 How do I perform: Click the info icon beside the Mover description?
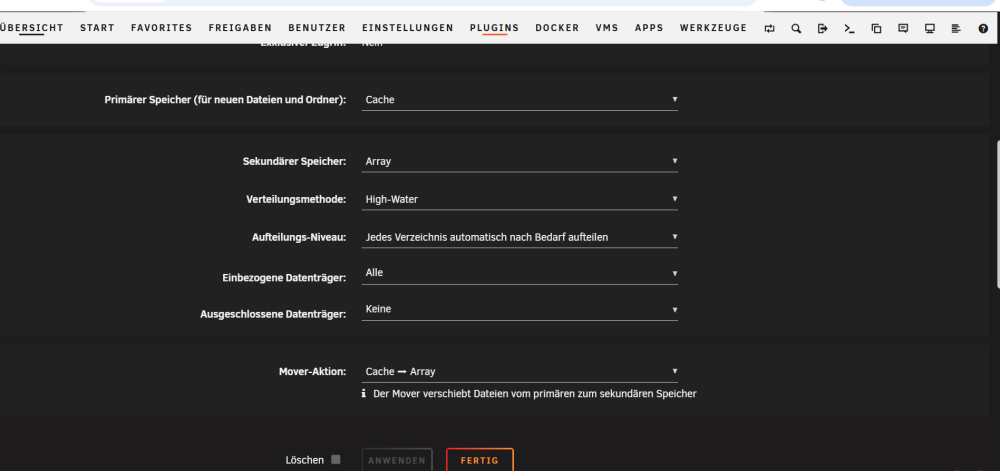click(x=364, y=394)
